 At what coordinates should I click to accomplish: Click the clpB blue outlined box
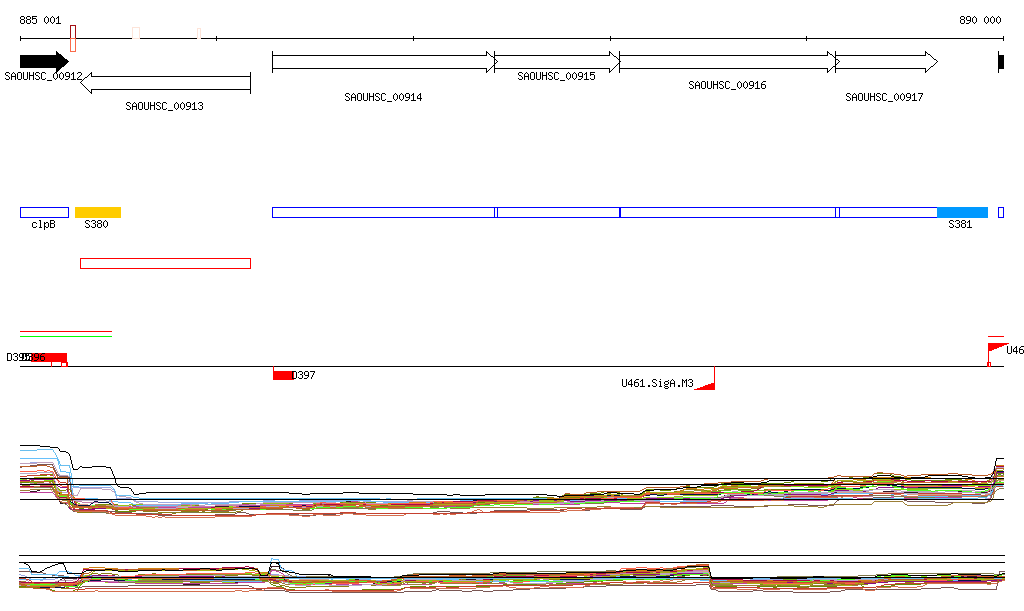tap(44, 212)
